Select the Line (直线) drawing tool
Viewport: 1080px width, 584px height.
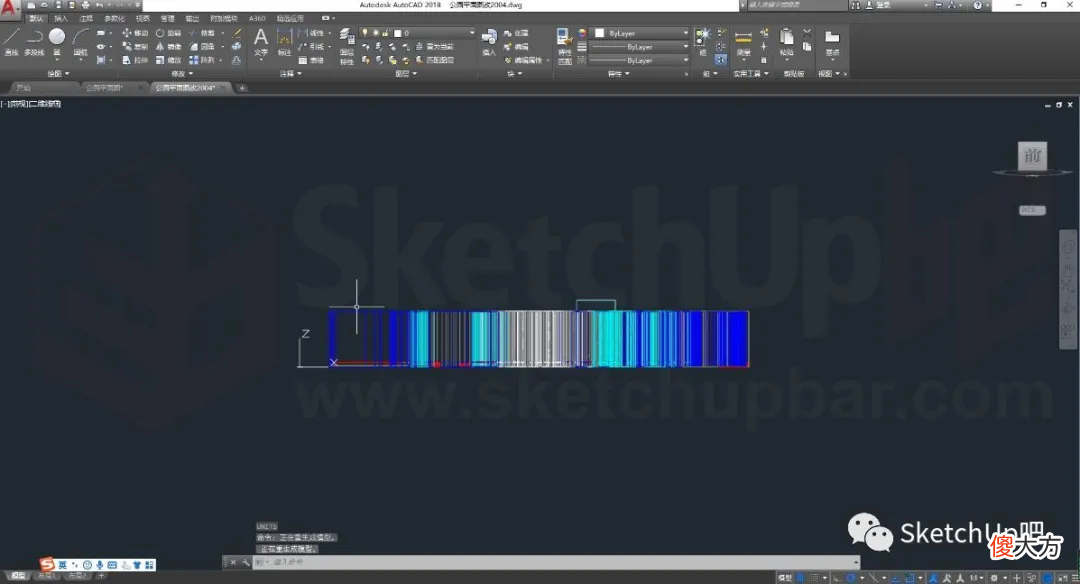point(12,41)
